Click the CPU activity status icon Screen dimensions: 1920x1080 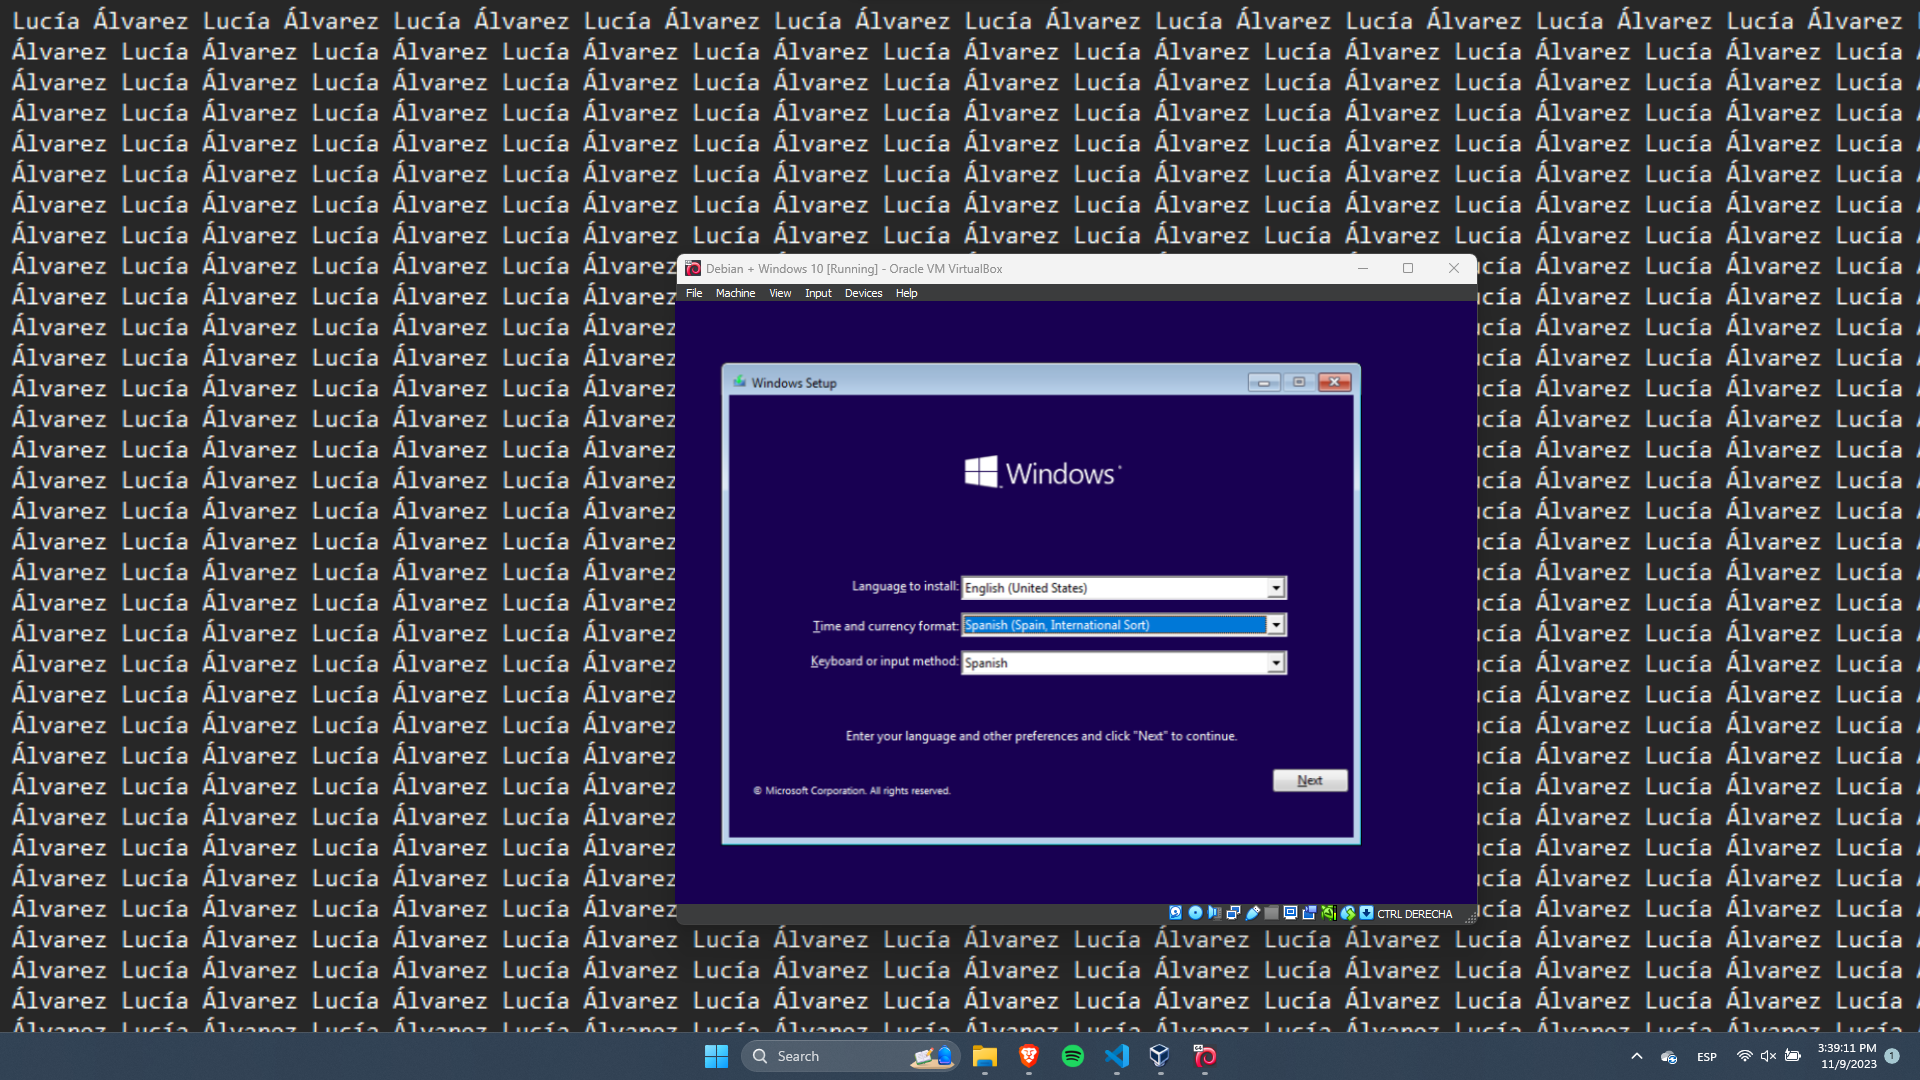pos(1328,913)
